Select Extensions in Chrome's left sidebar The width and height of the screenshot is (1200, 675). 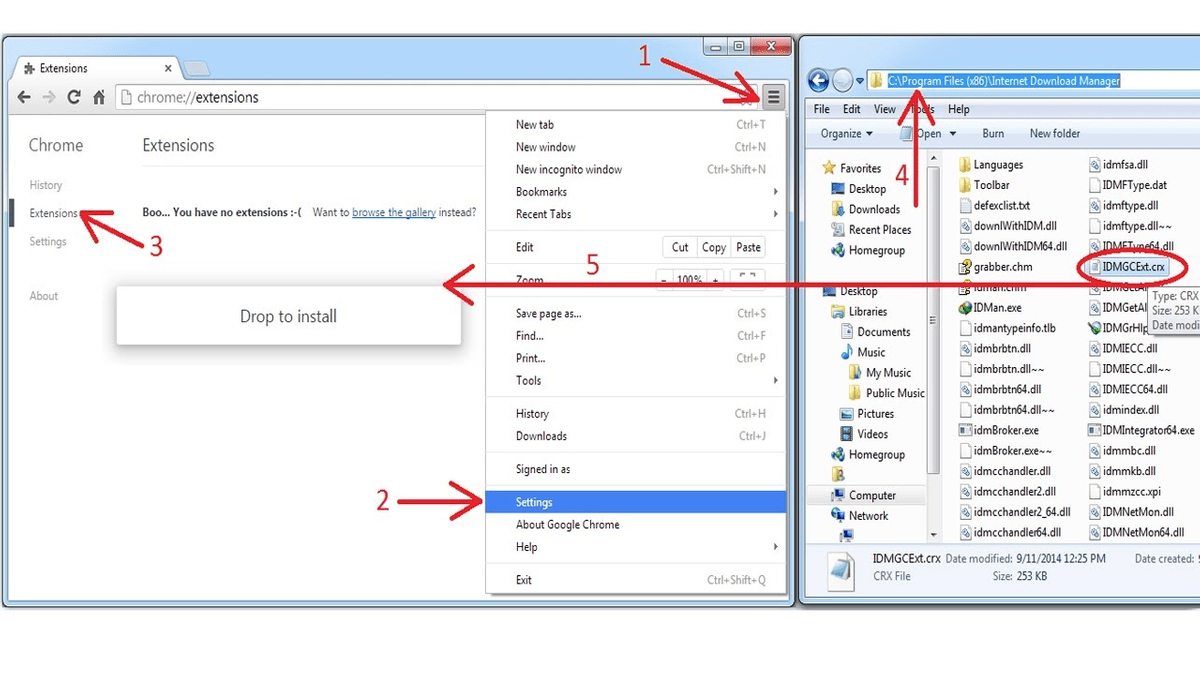53,213
